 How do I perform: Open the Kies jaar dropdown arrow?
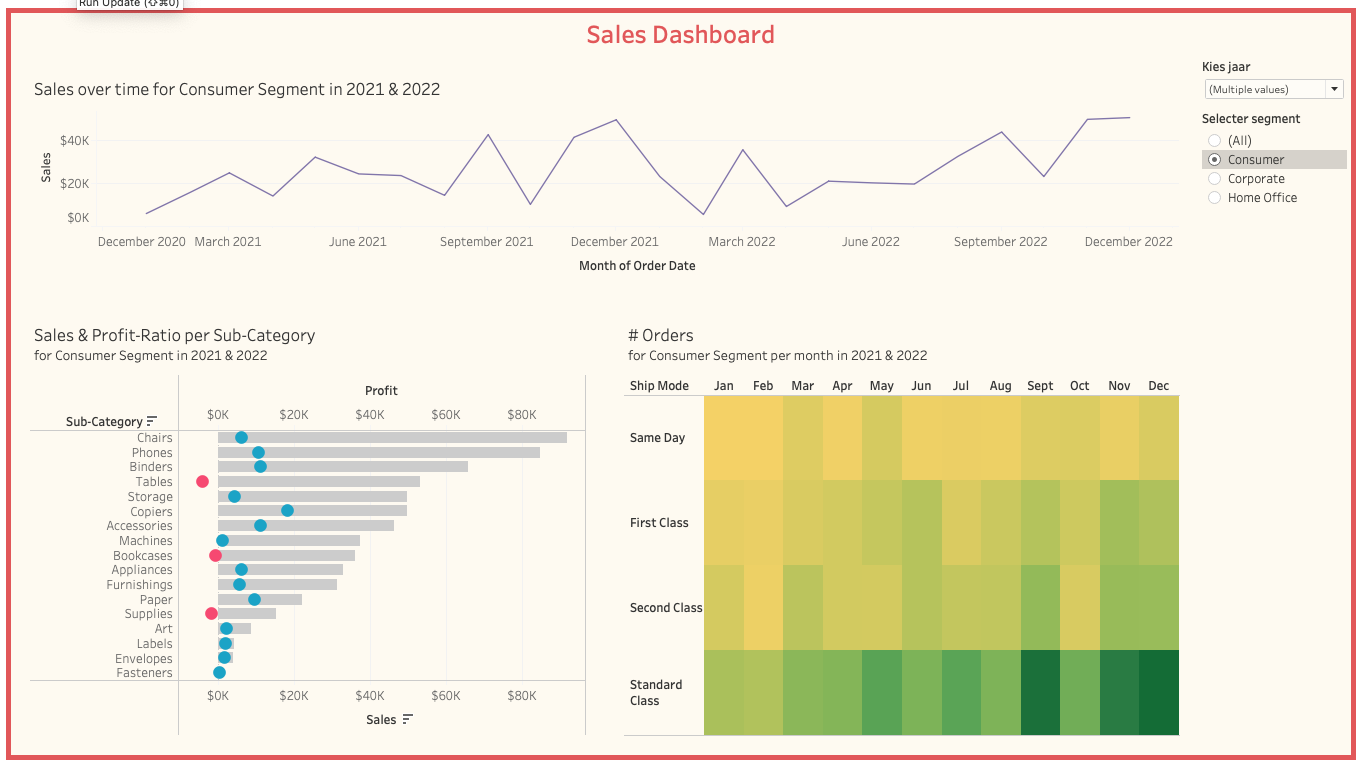pos(1334,90)
